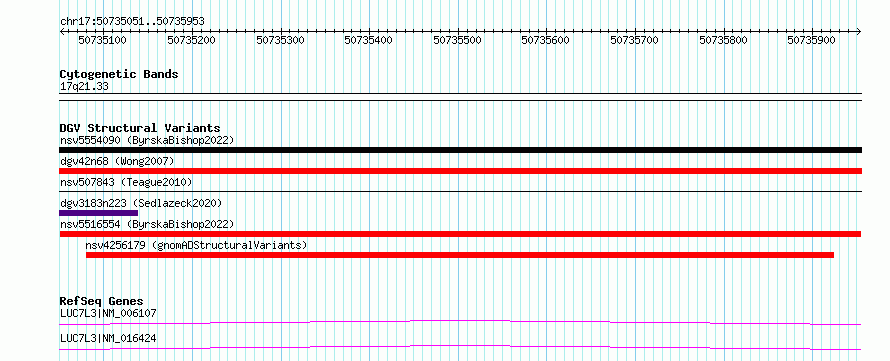Click ruler position 50735900

pyautogui.click(x=811, y=40)
